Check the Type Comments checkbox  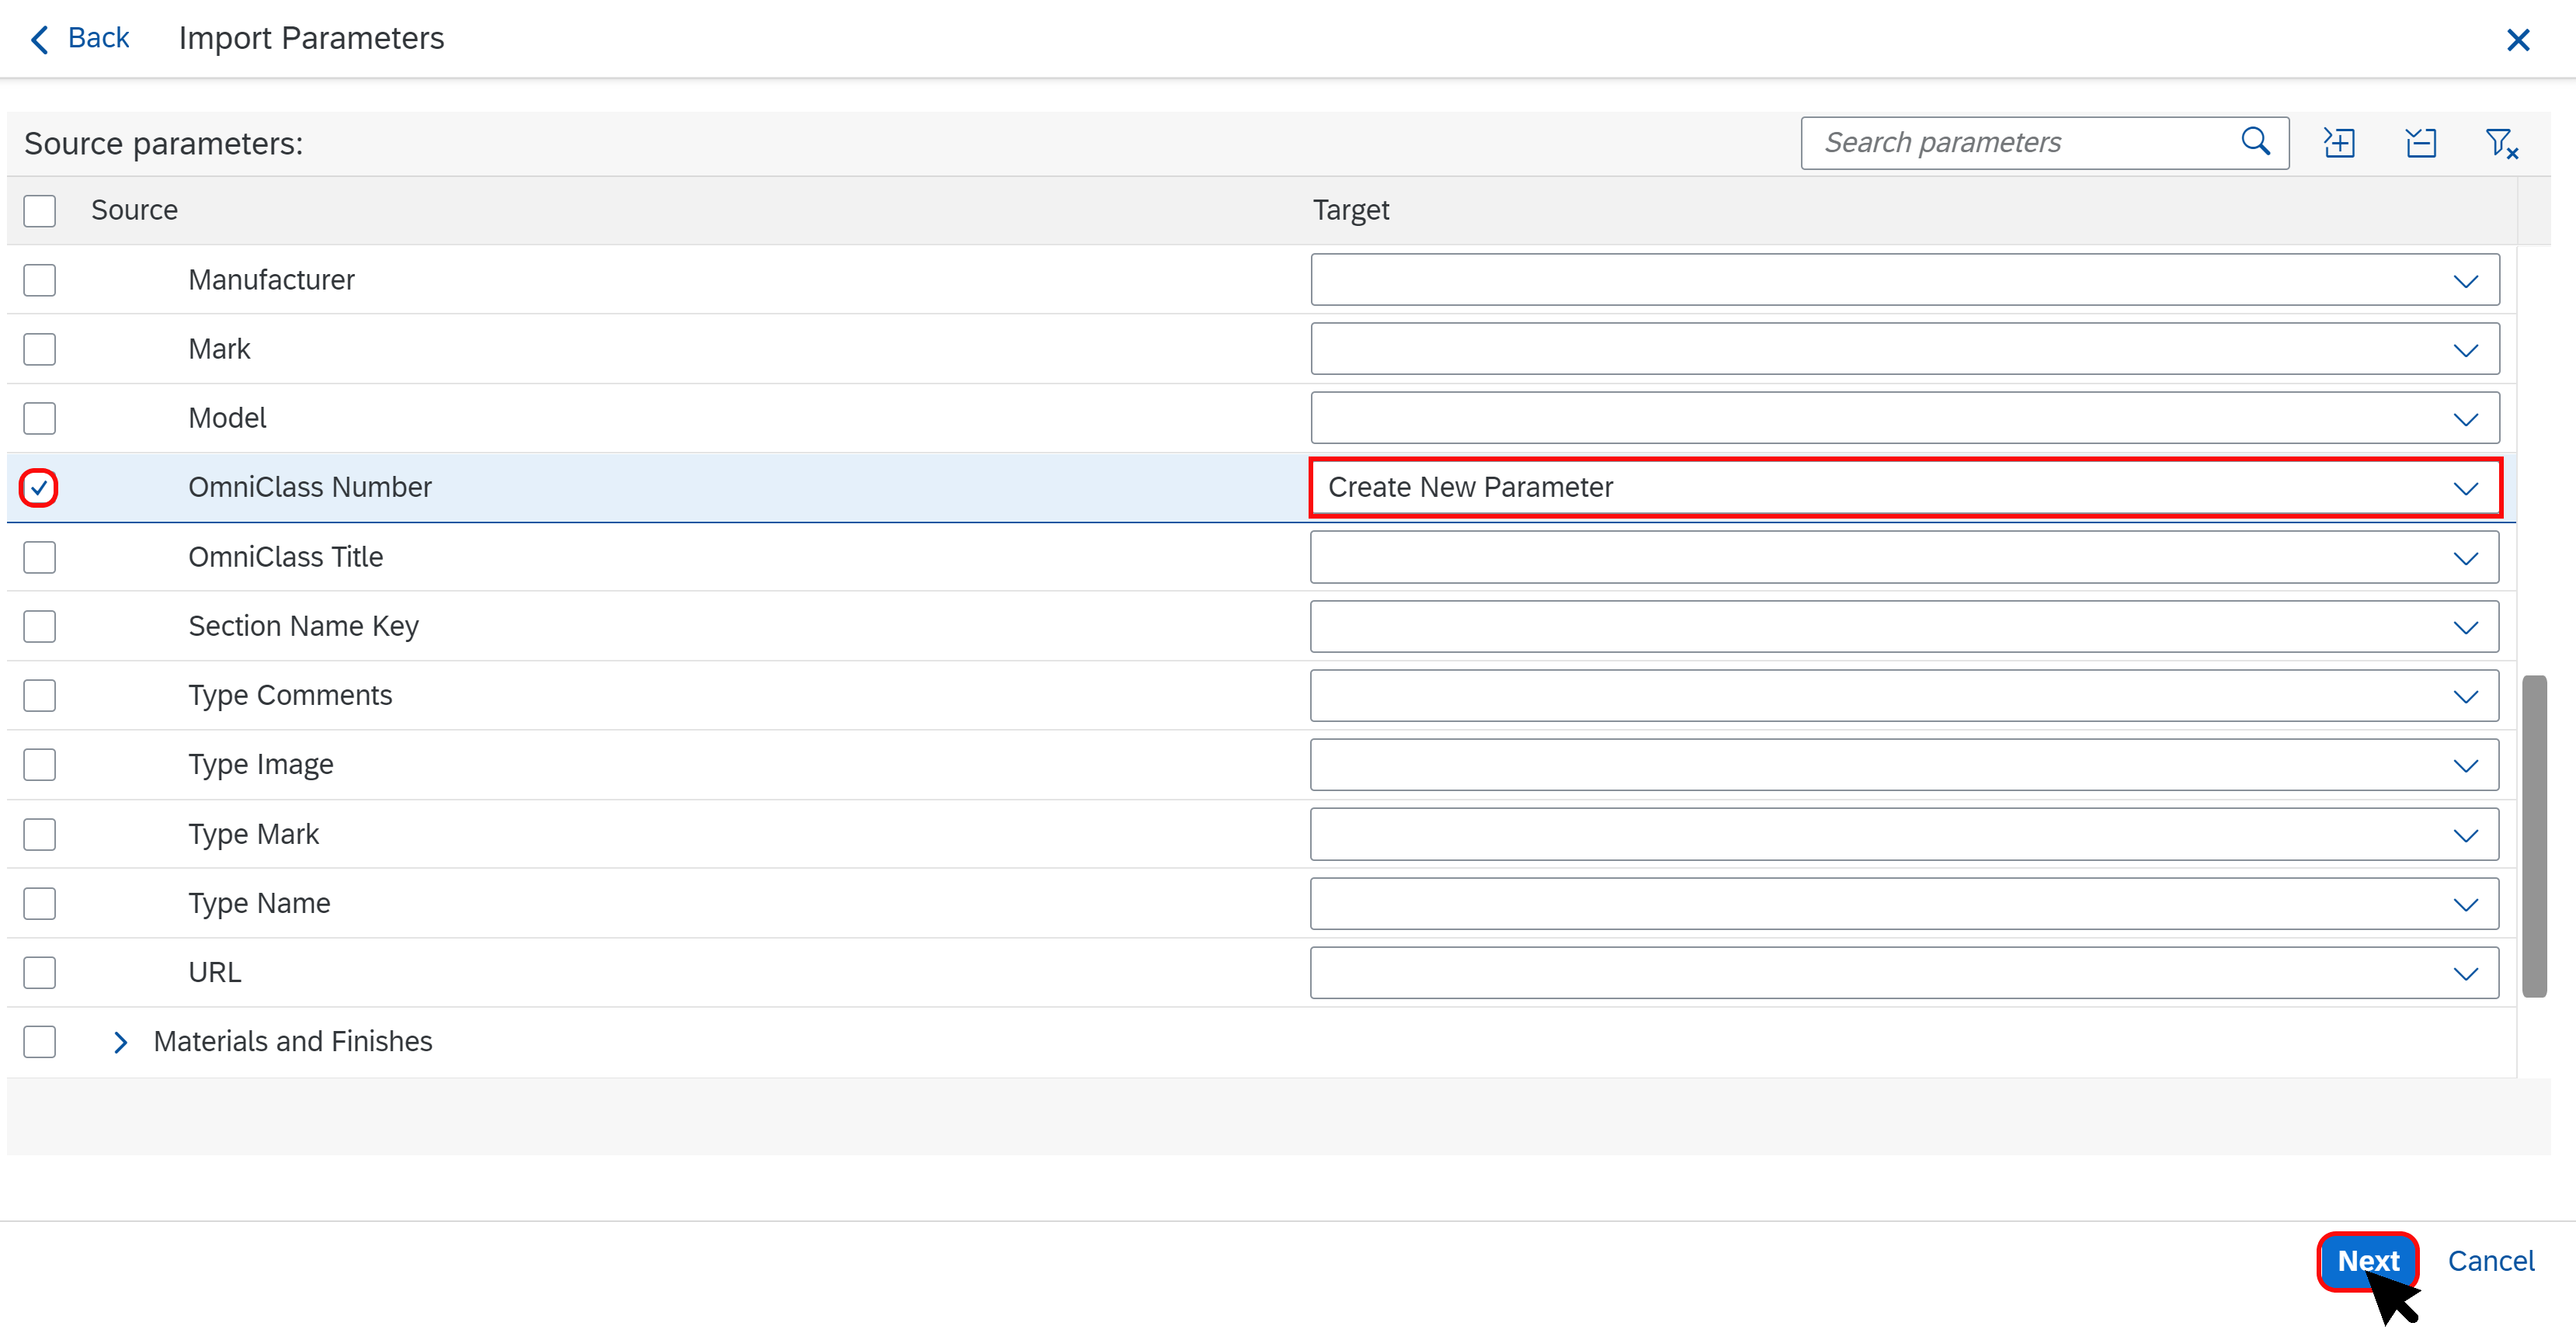40,695
